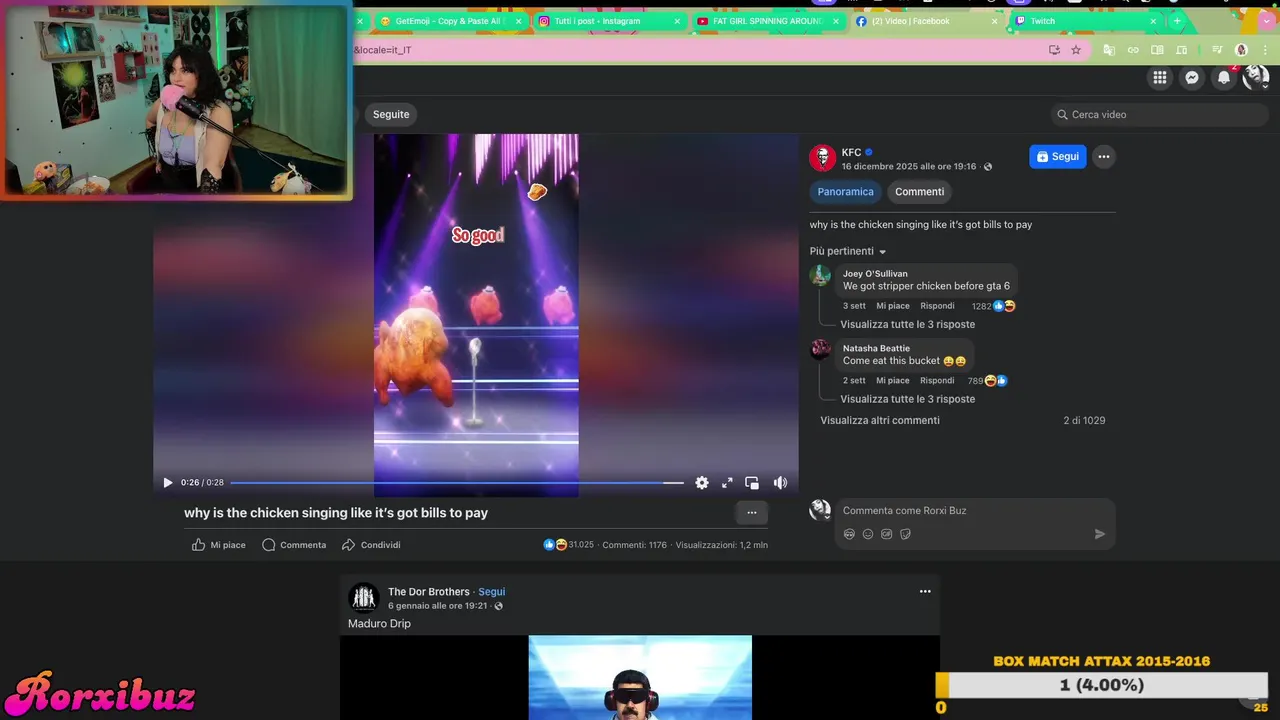Open Natasha Beattie's profile name
Image resolution: width=1280 pixels, height=720 pixels.
click(876, 348)
